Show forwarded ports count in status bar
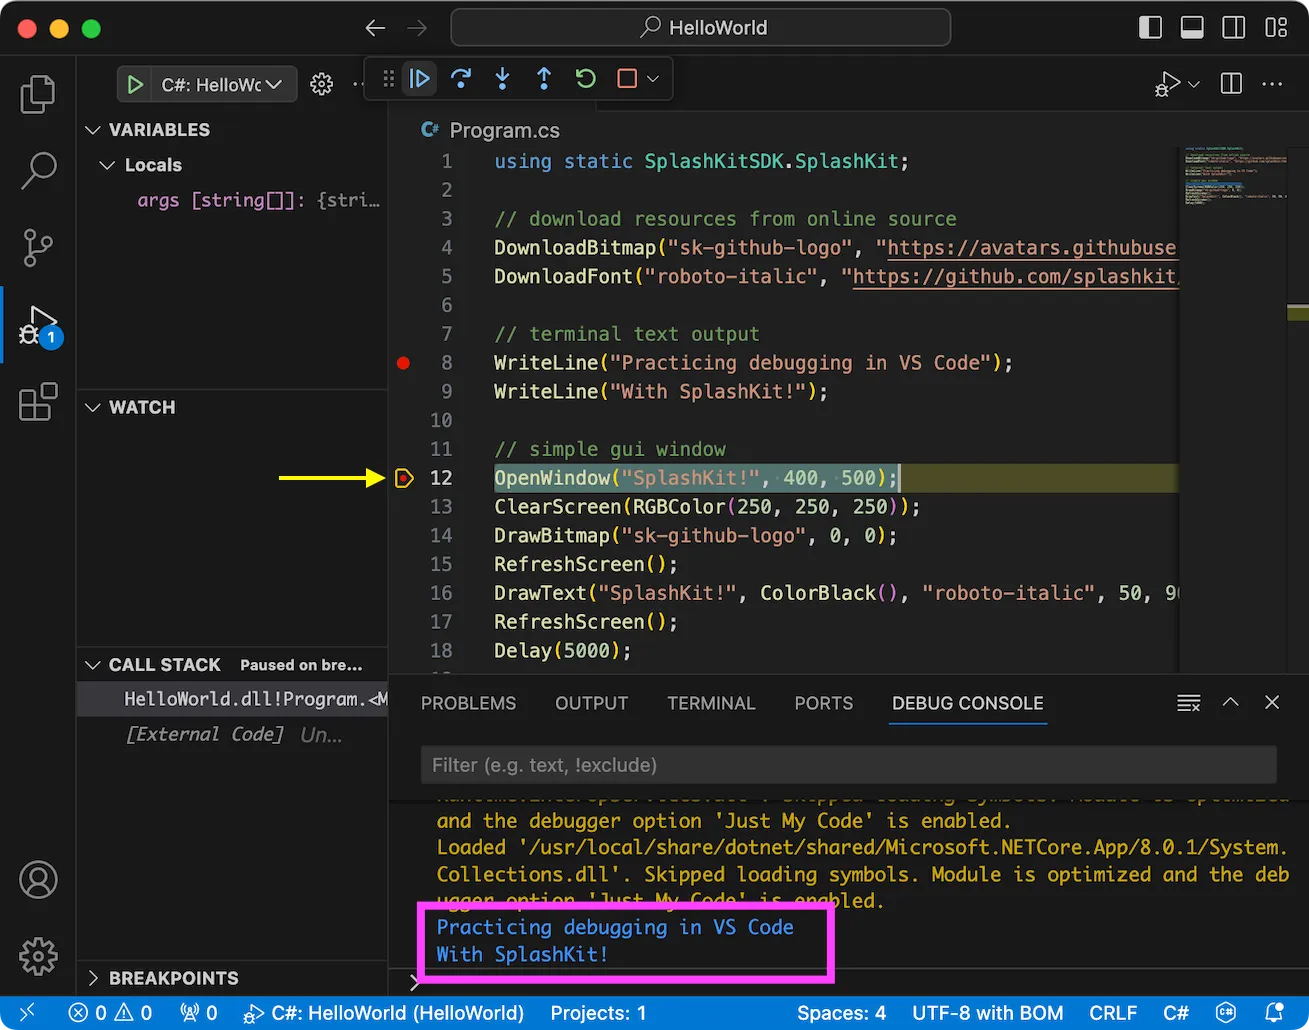 click(x=198, y=1013)
